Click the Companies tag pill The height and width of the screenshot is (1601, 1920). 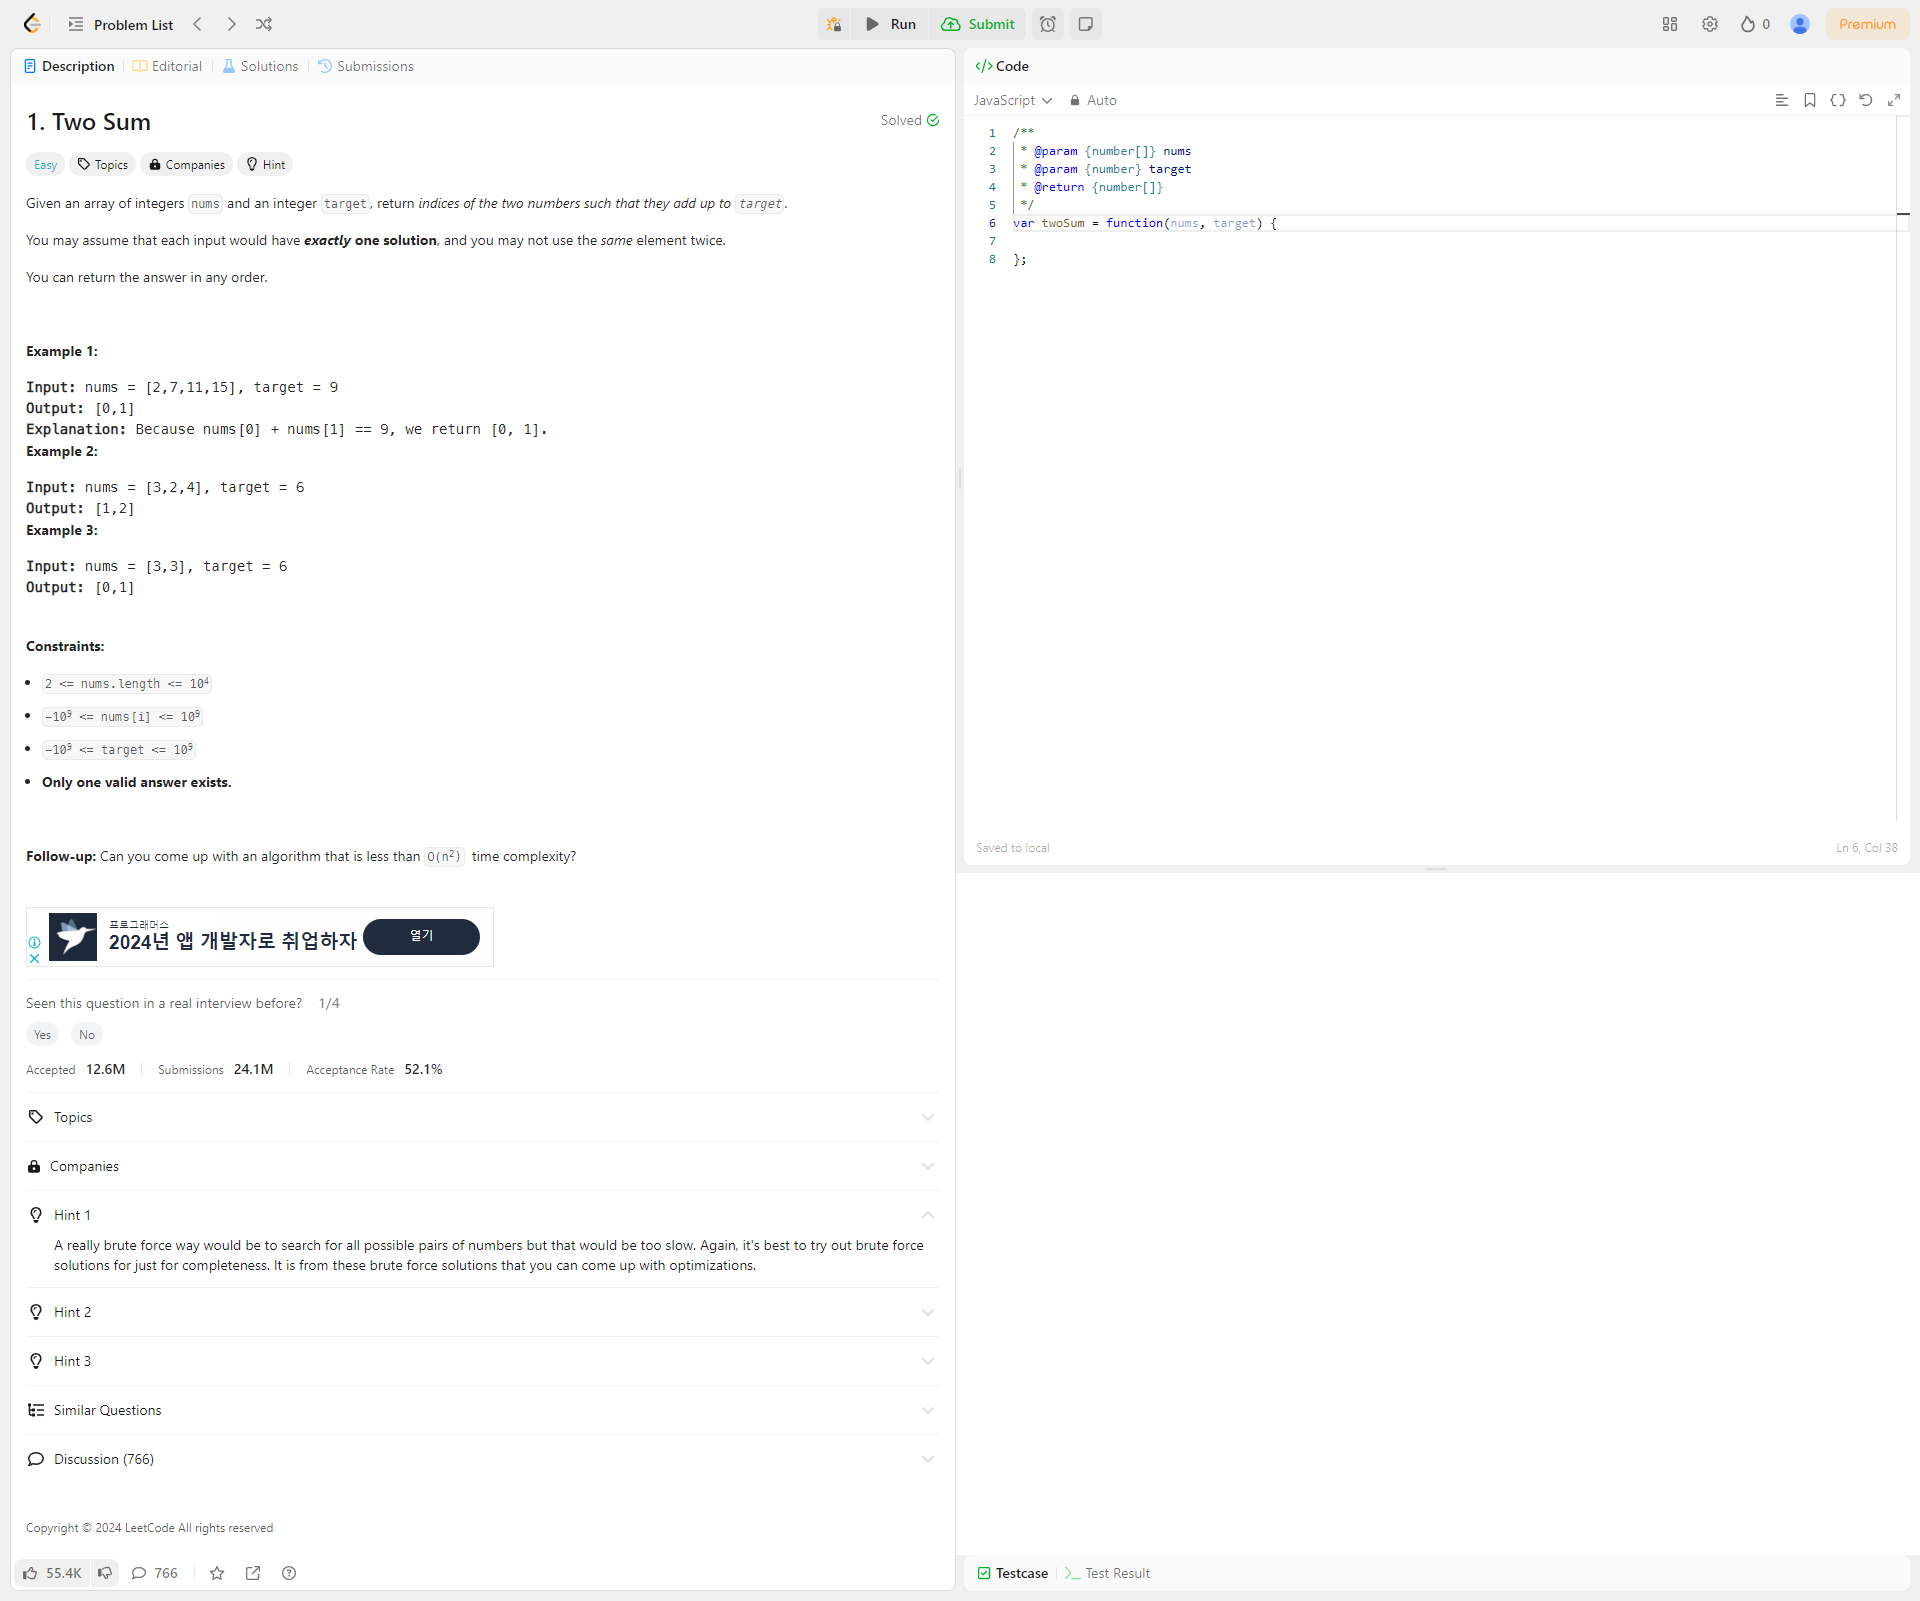187,165
